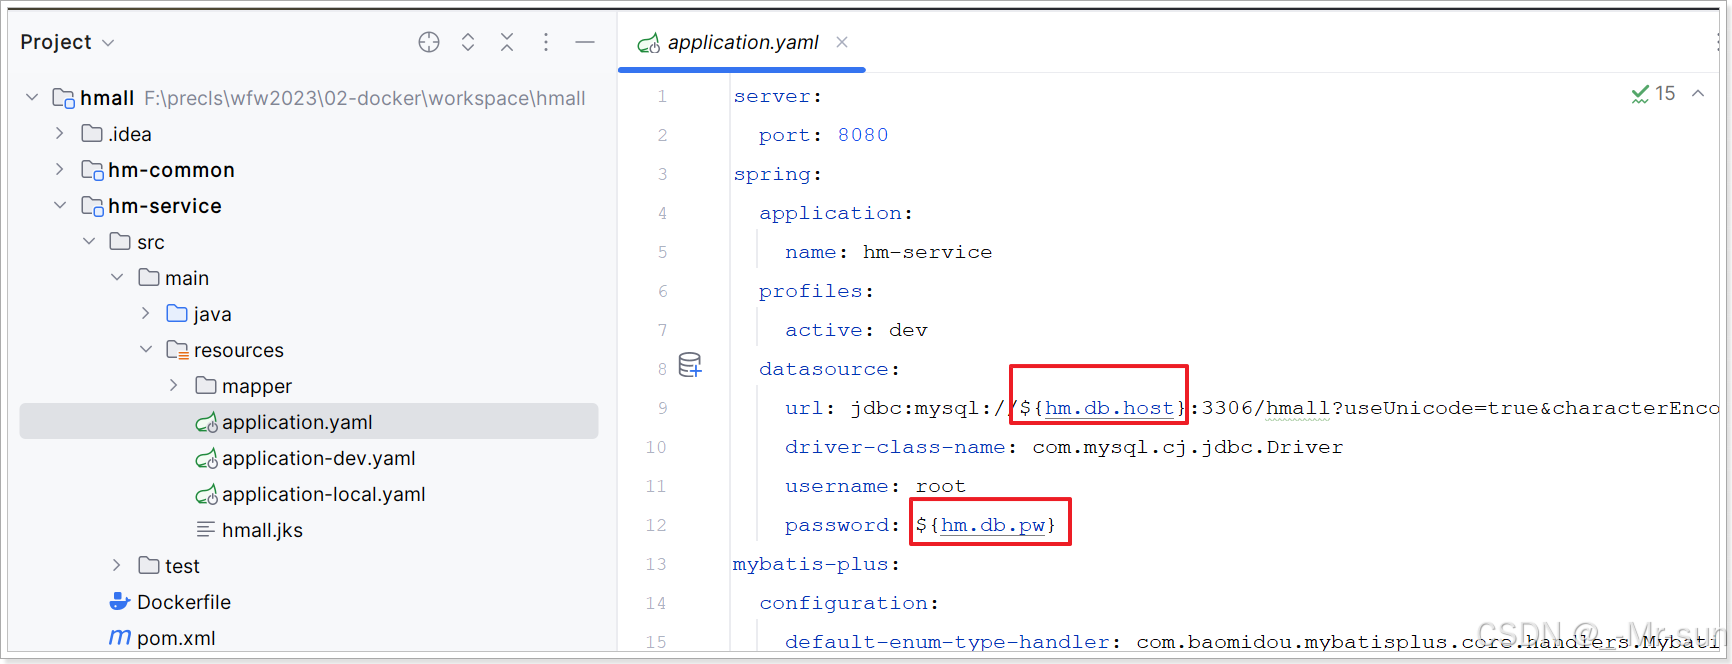Click the up arrow next to inspections count

pos(1698,93)
